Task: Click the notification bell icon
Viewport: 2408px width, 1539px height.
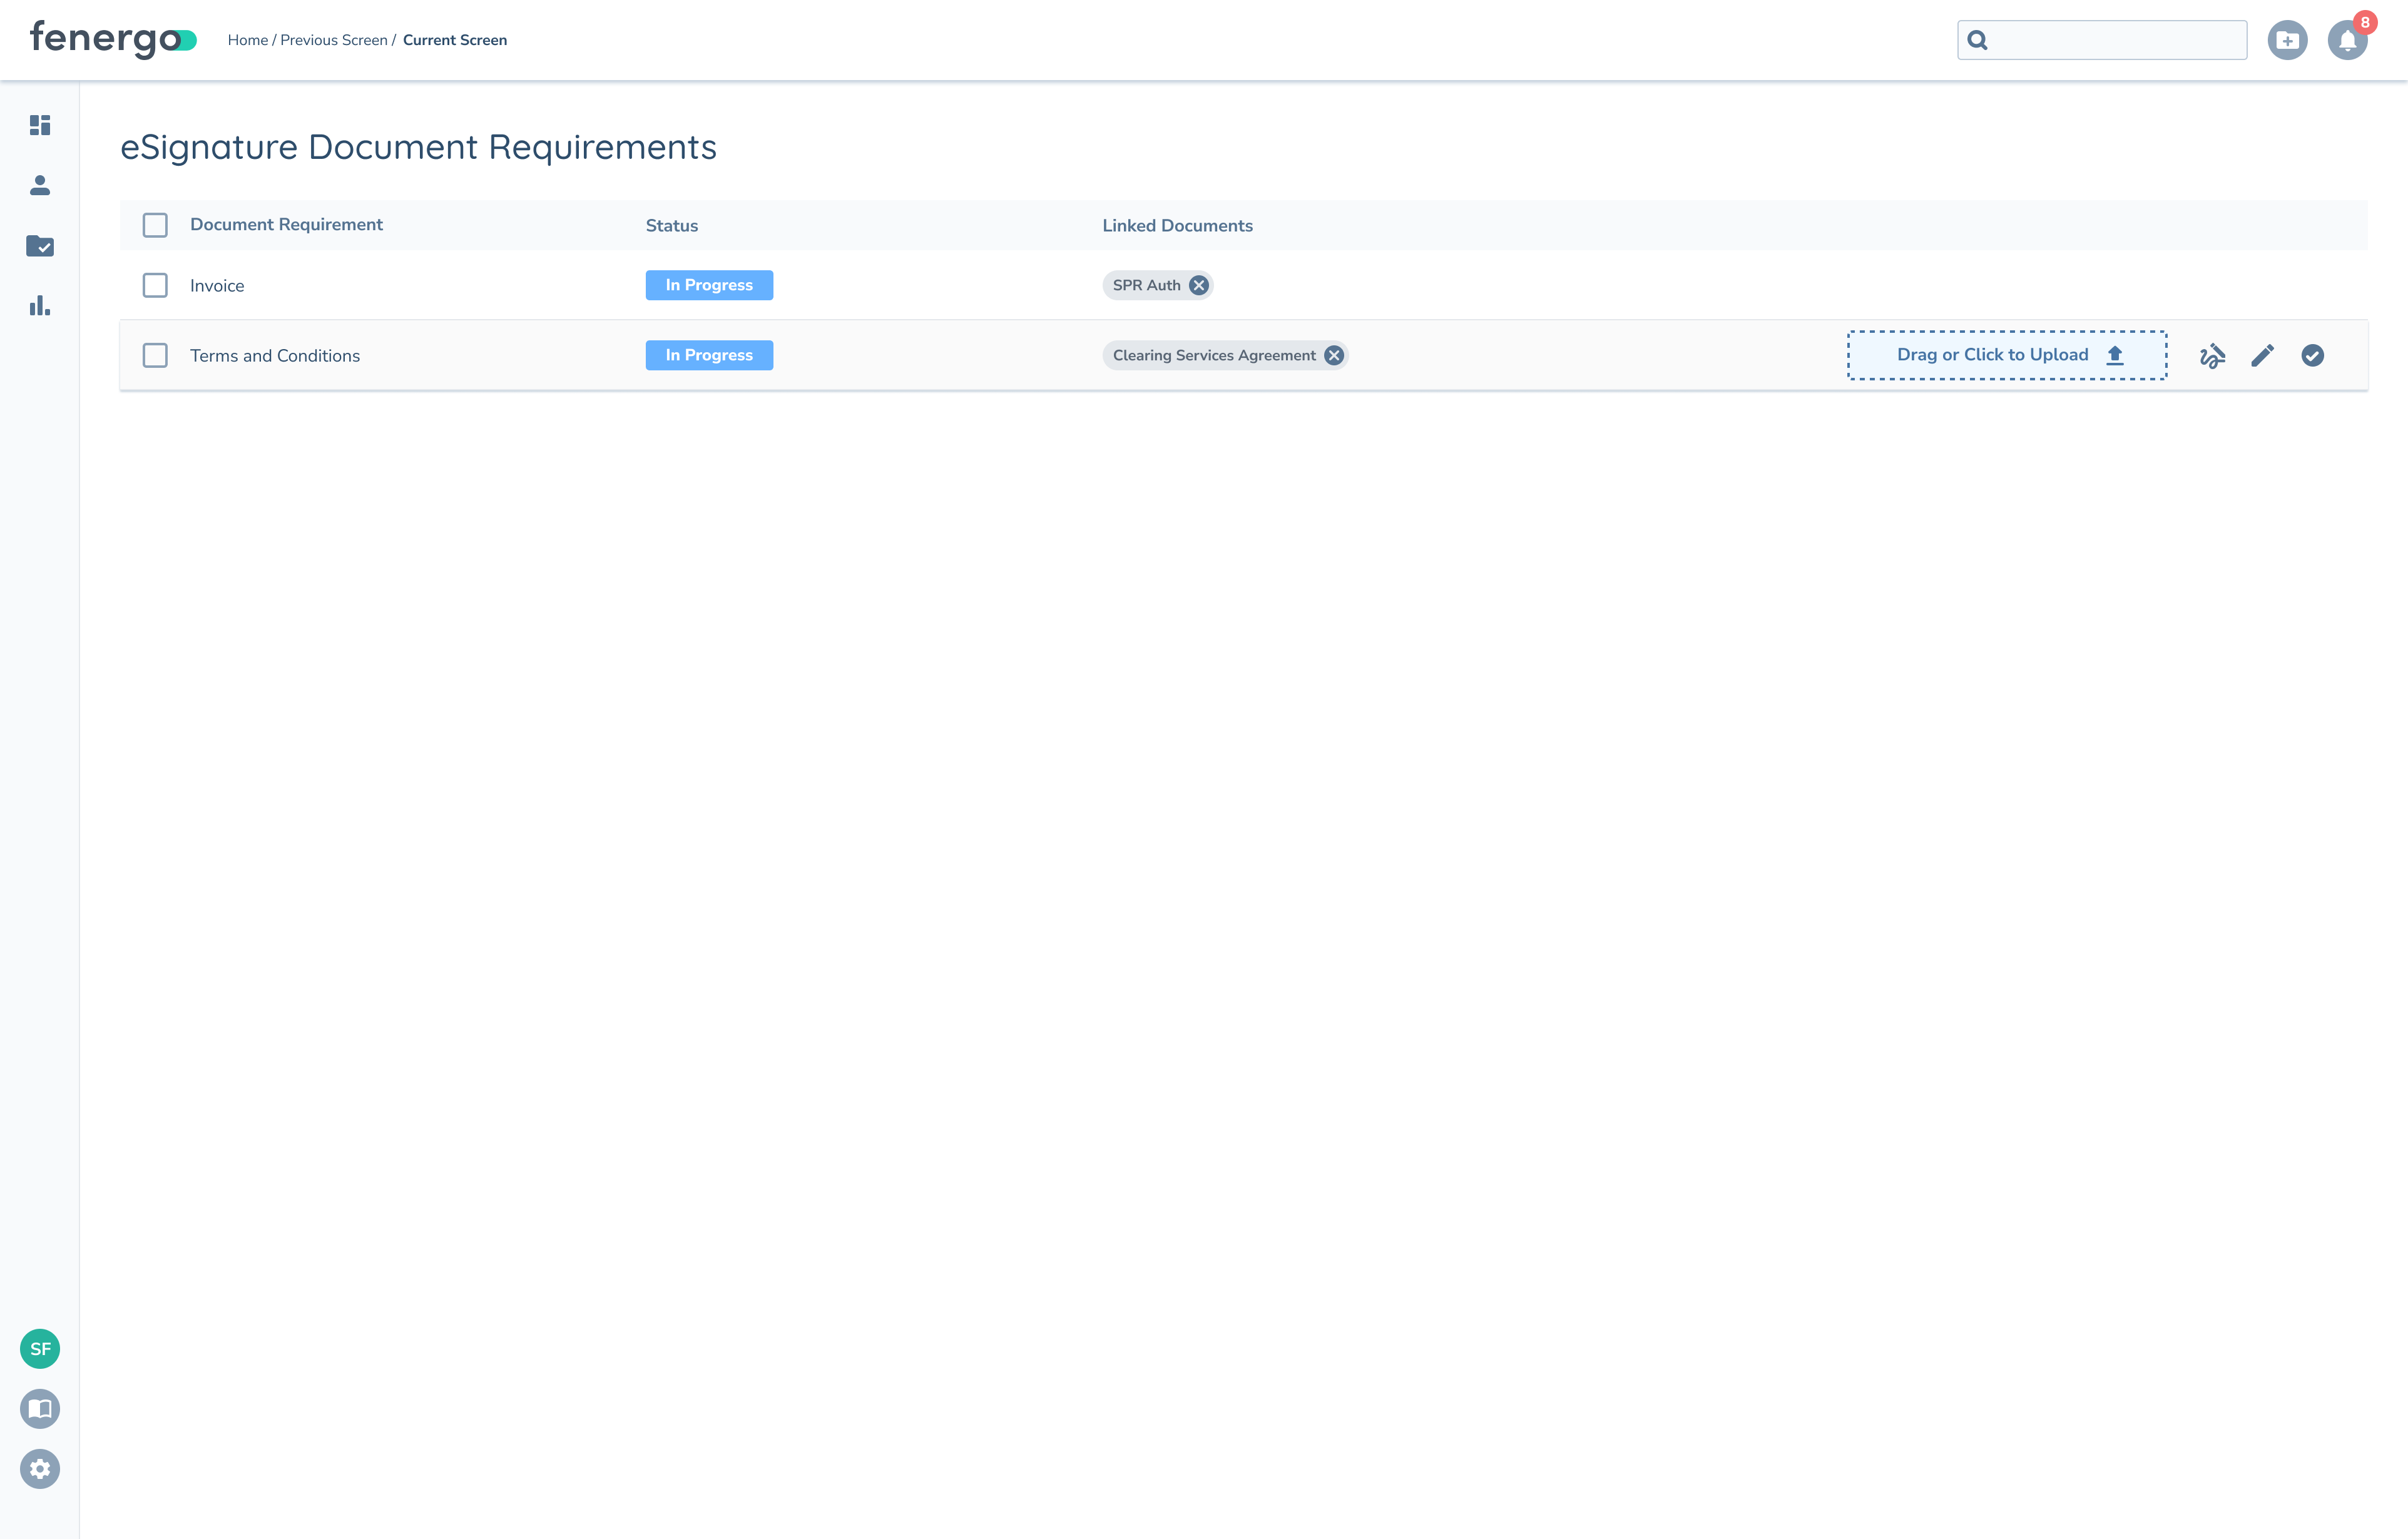Action: click(x=2346, y=41)
